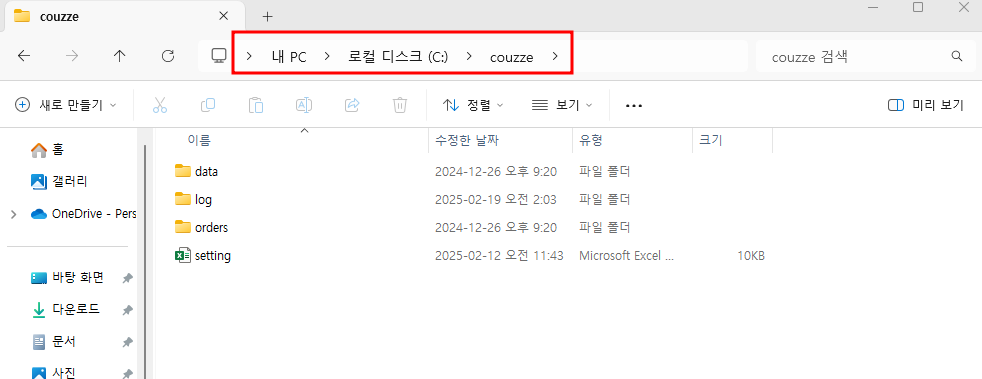Open the three-dot more options menu
982x379 pixels.
click(x=634, y=106)
